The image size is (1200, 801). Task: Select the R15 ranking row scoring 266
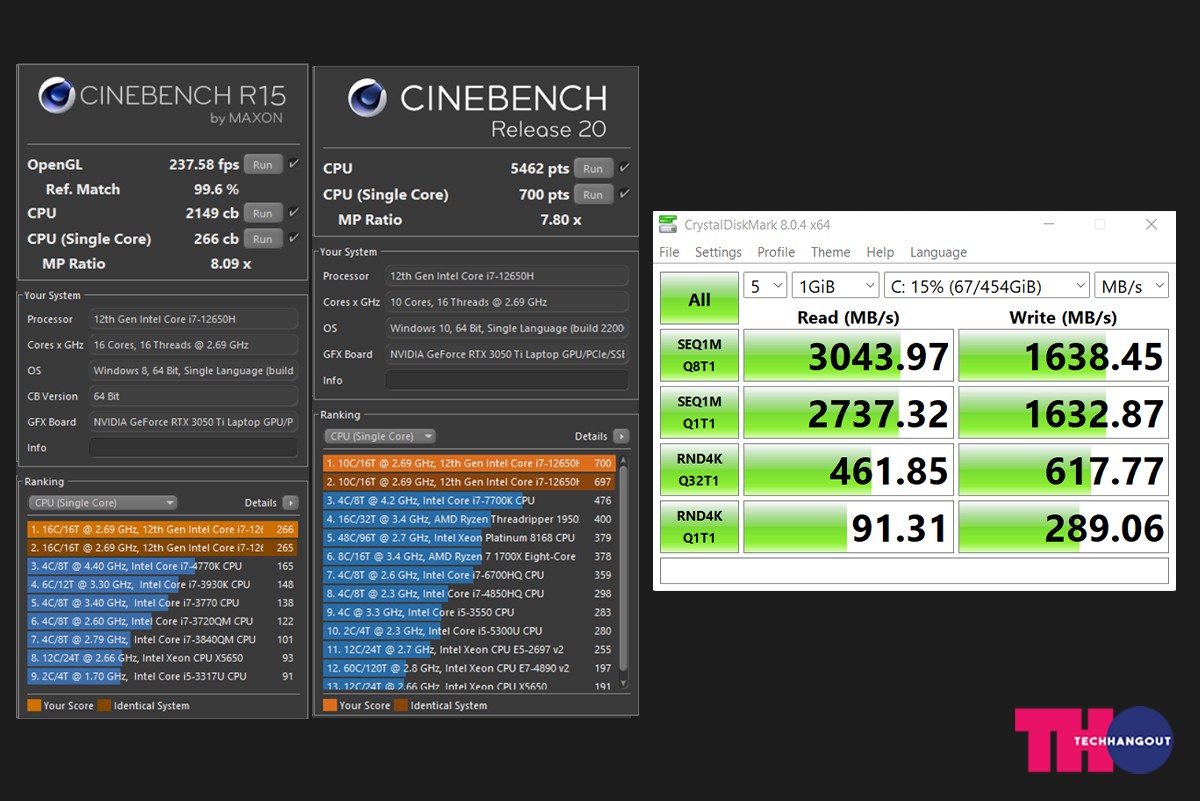(x=162, y=529)
